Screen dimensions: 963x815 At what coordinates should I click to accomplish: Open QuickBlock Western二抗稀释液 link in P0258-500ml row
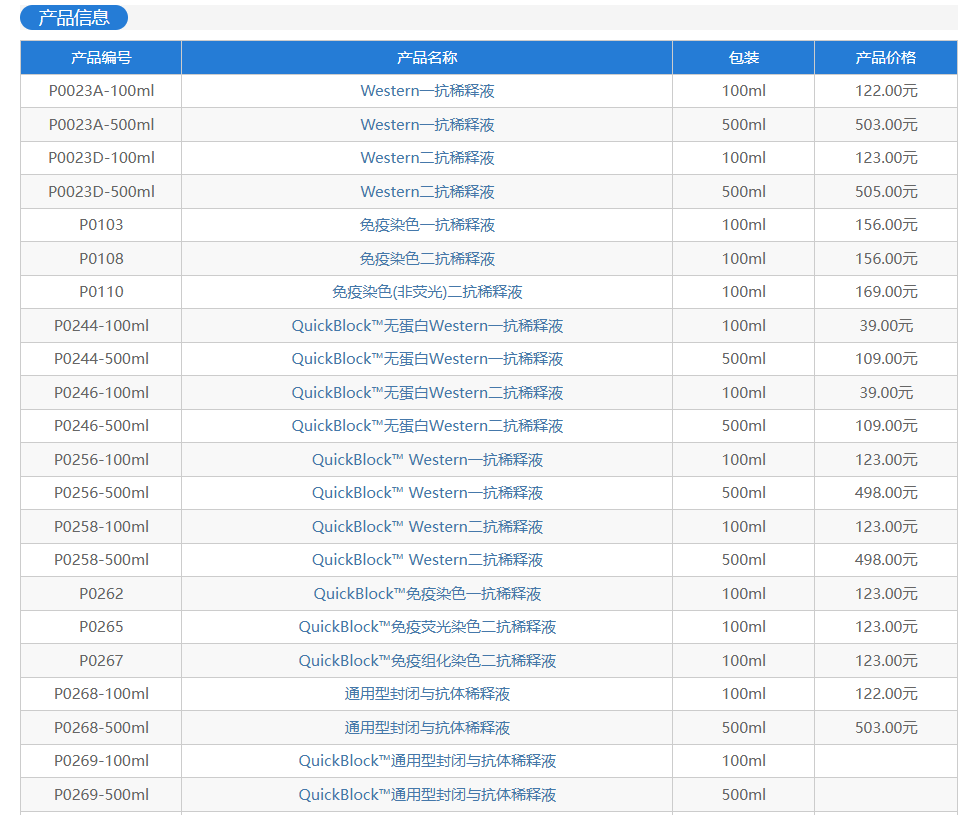click(427, 560)
